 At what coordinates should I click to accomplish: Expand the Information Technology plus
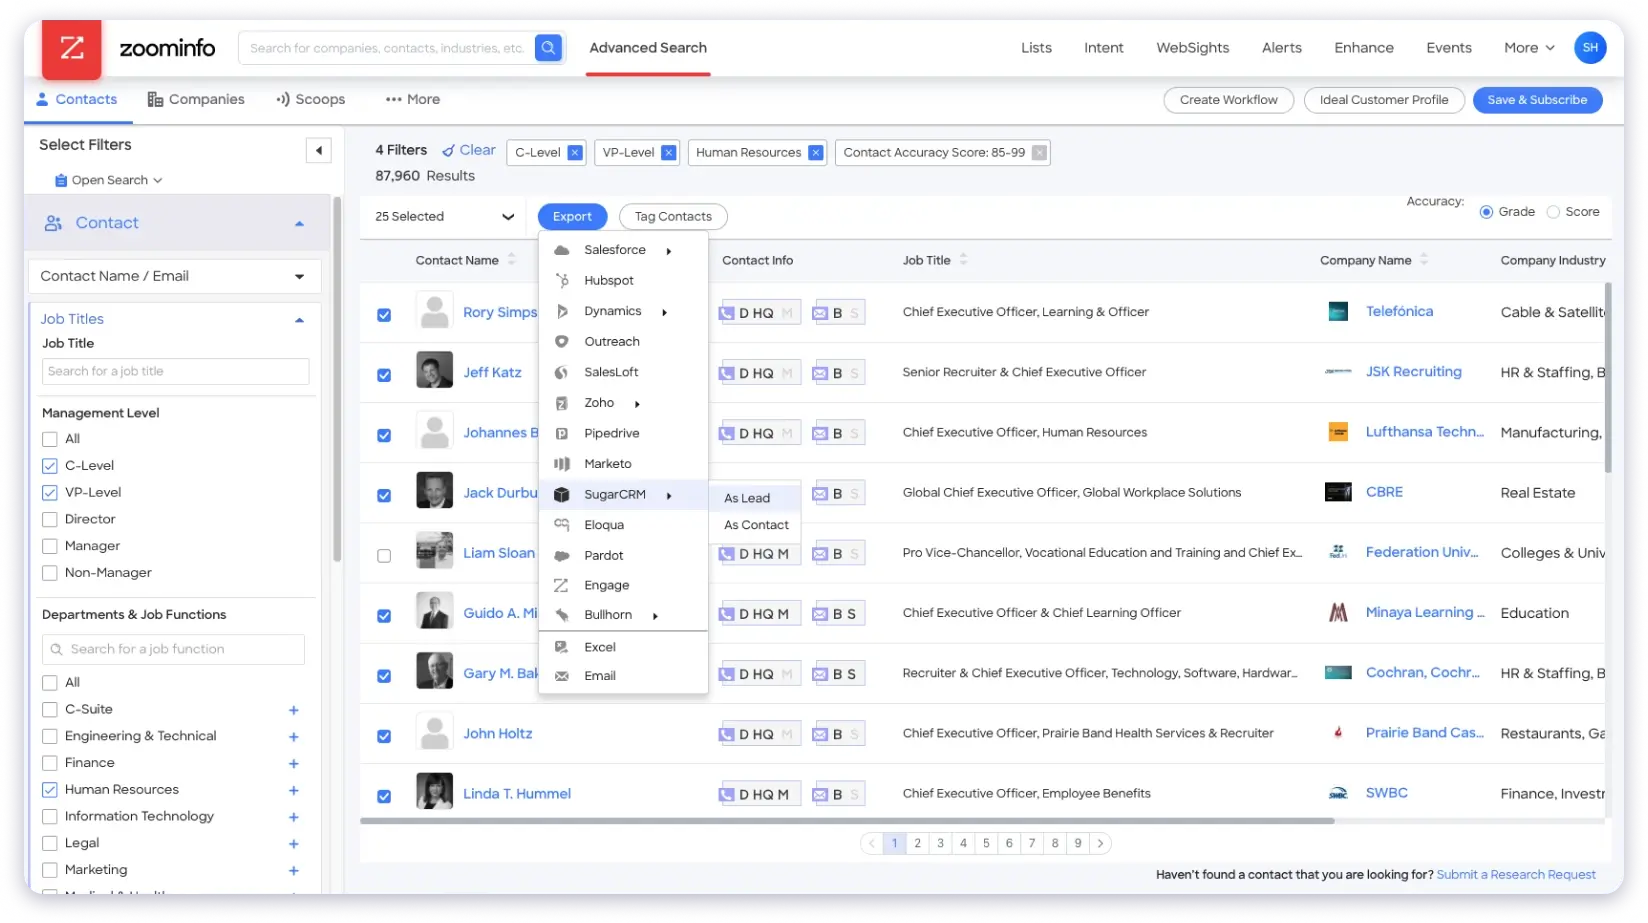294,818
